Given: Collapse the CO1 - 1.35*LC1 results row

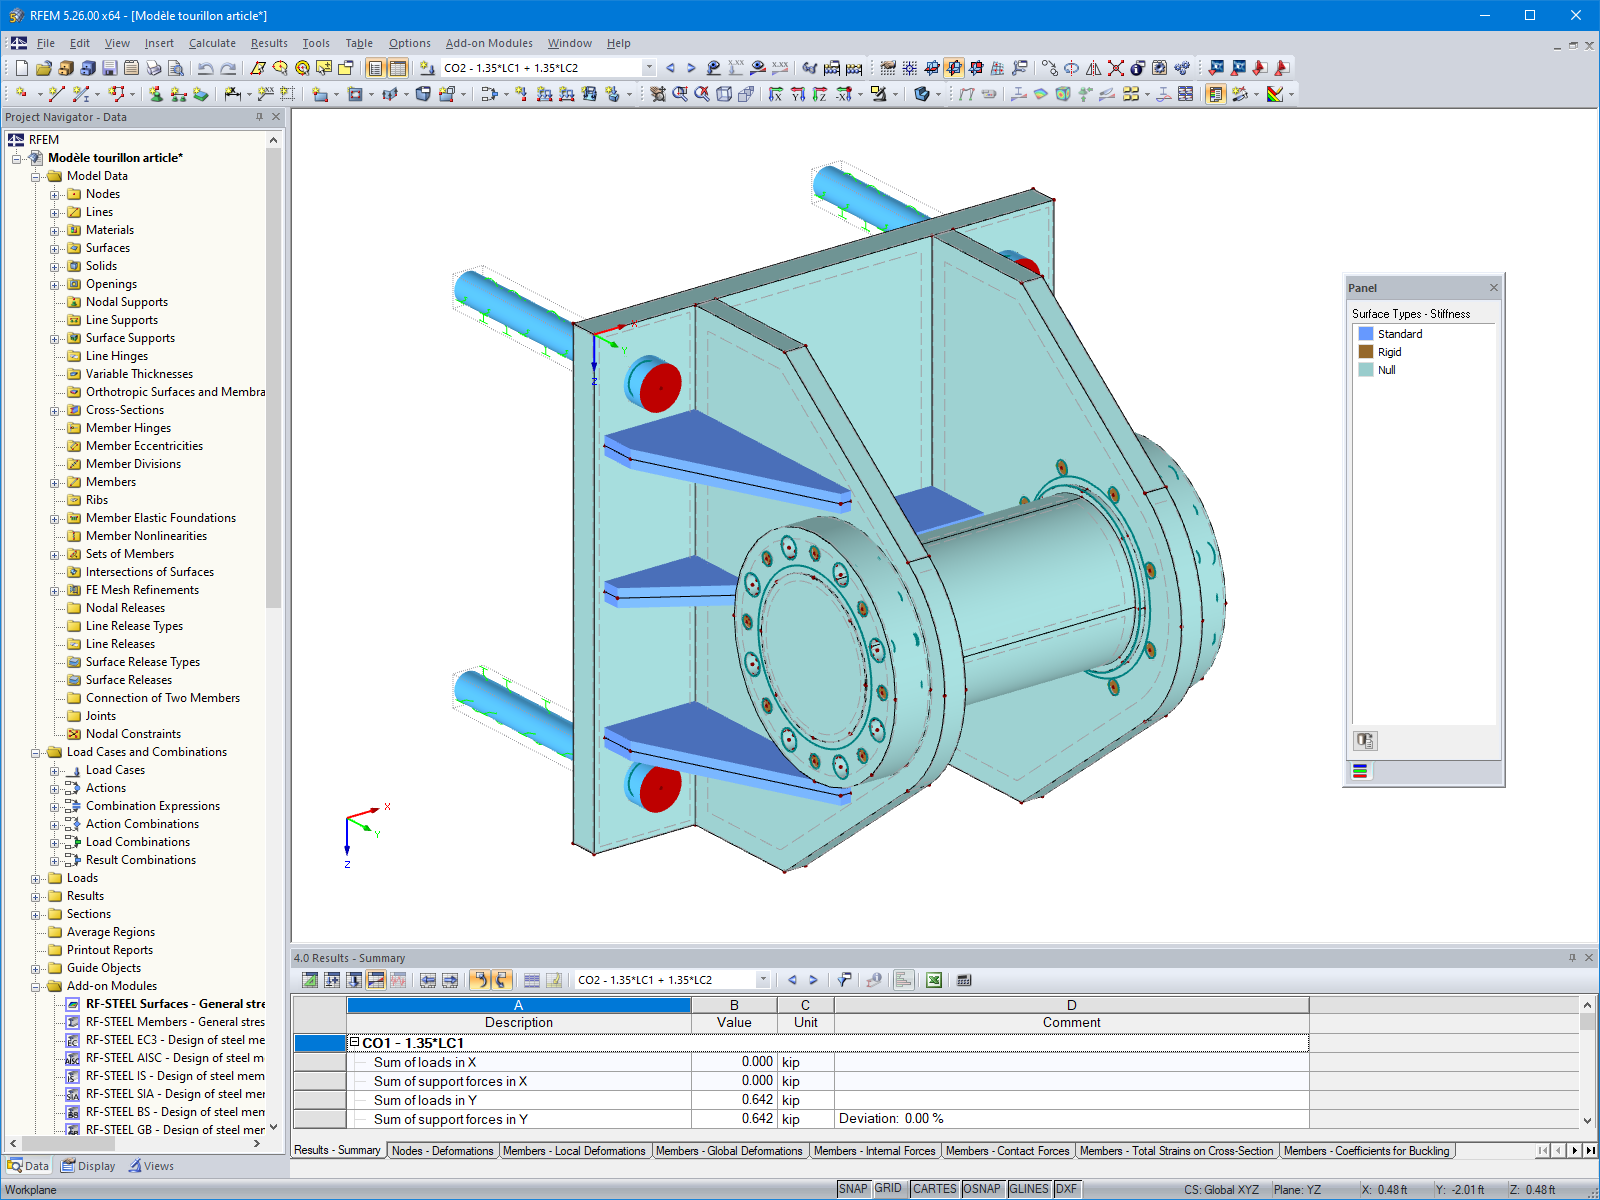Looking at the screenshot, I should tap(354, 1041).
